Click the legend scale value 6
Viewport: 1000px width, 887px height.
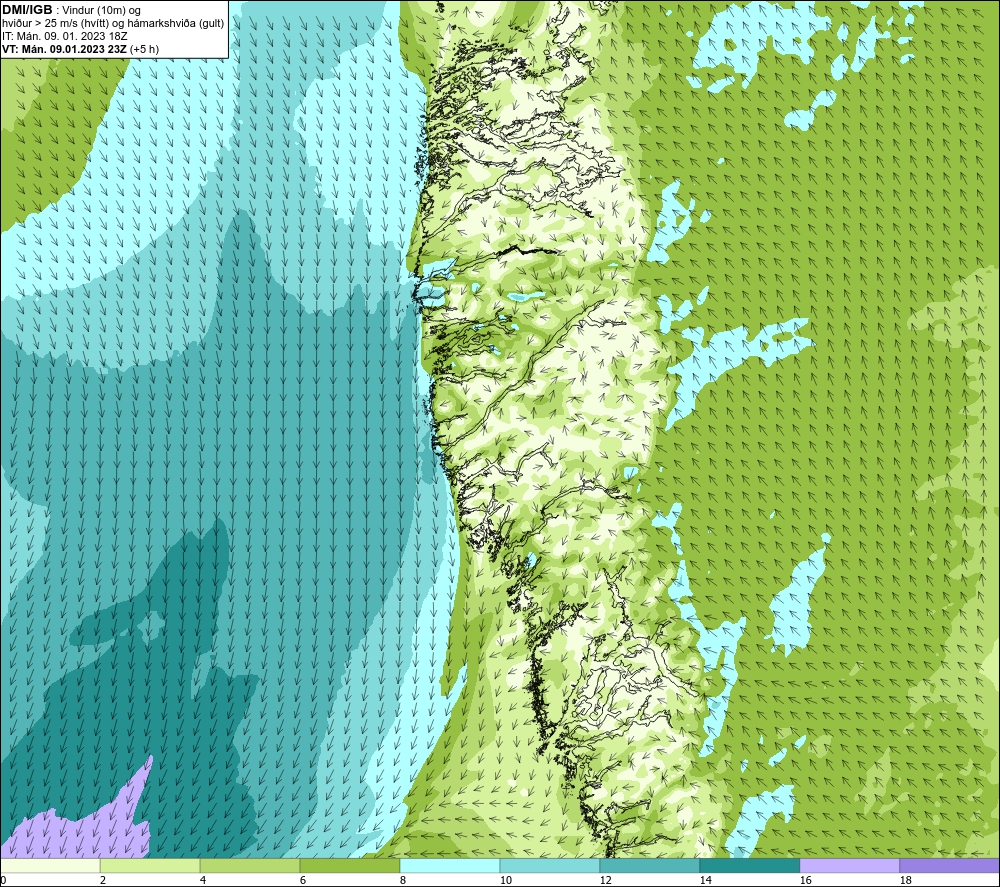(x=303, y=881)
